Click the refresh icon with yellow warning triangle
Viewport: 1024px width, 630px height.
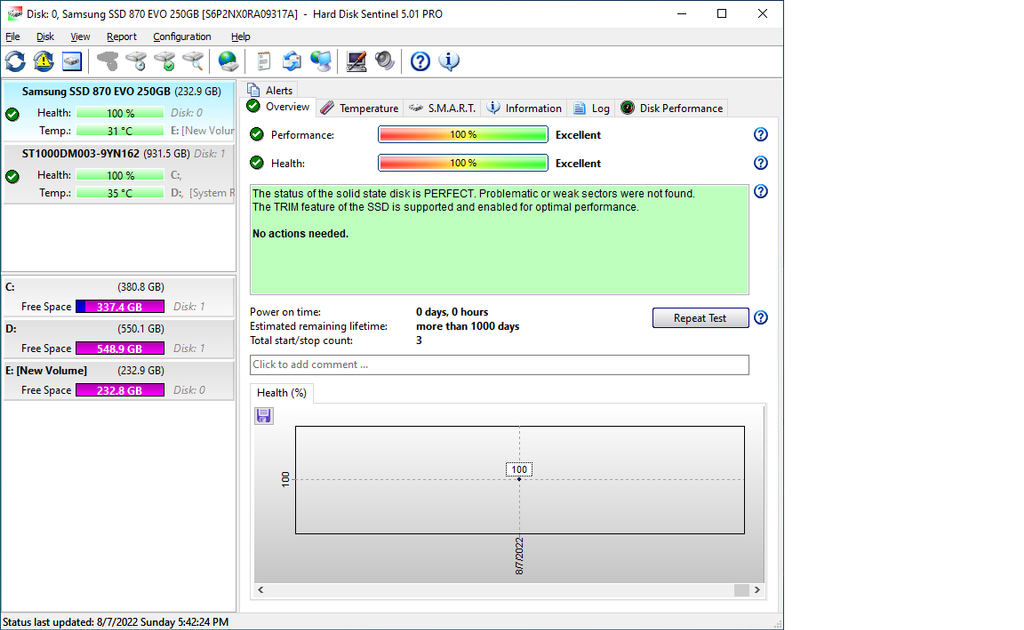coord(44,62)
